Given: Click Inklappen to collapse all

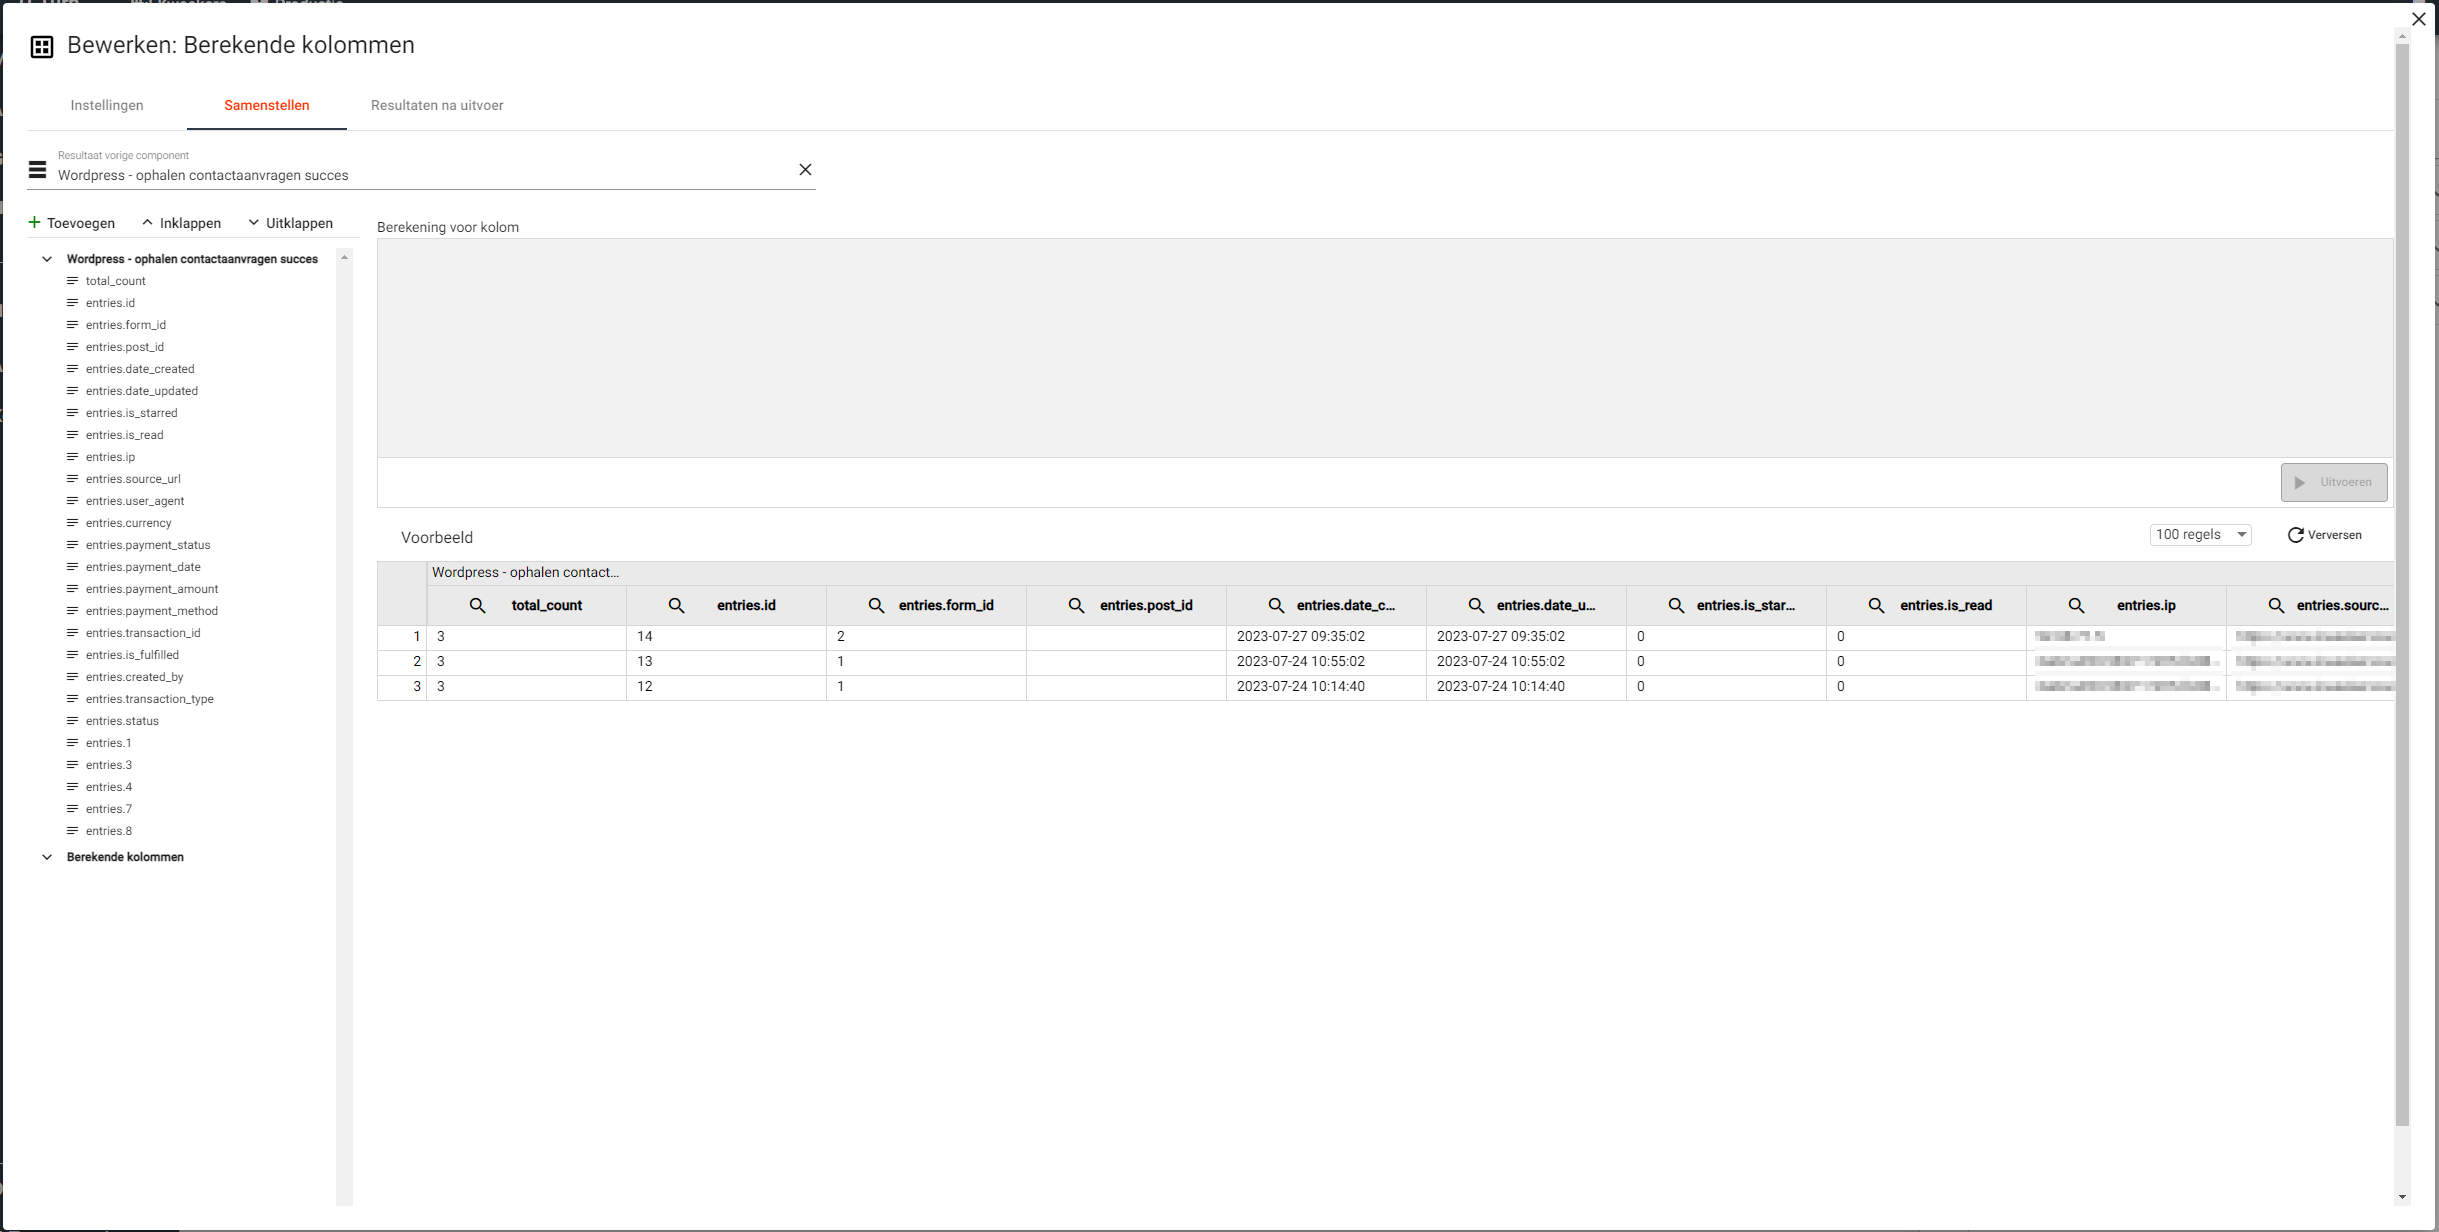Looking at the screenshot, I should (x=181, y=223).
